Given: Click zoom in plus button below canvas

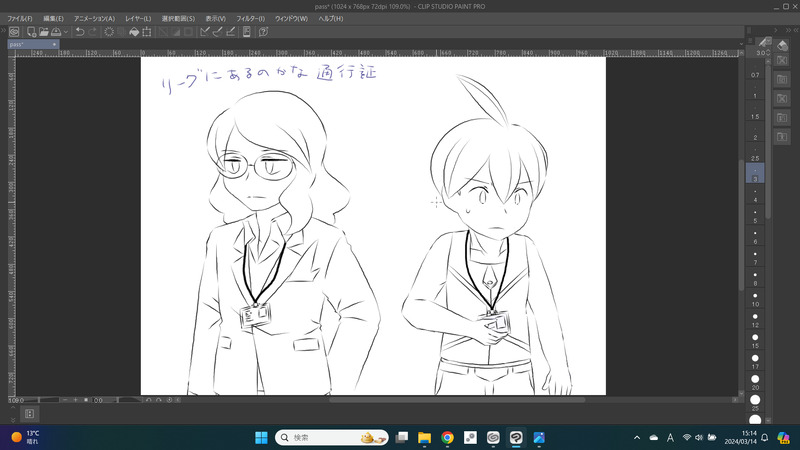Looking at the screenshot, I should [x=76, y=400].
